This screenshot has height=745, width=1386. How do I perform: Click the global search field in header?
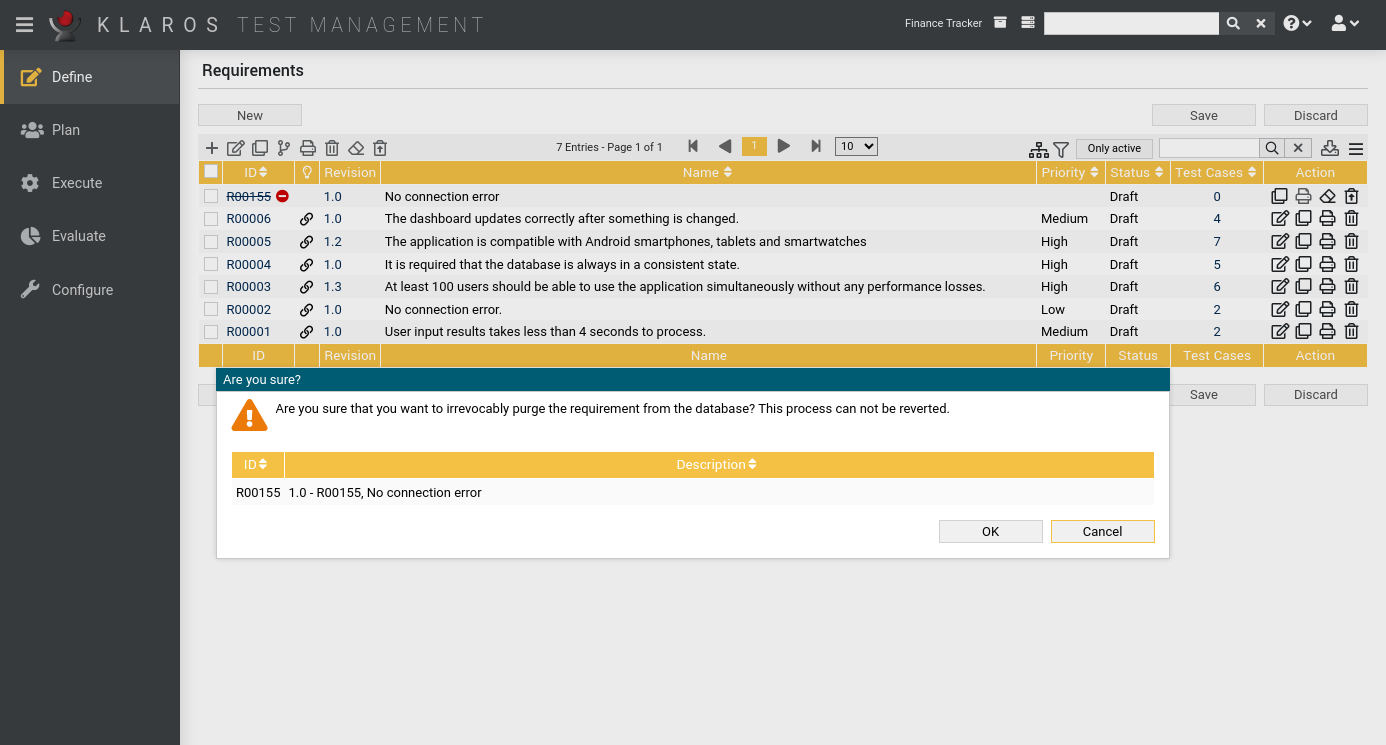1130,24
